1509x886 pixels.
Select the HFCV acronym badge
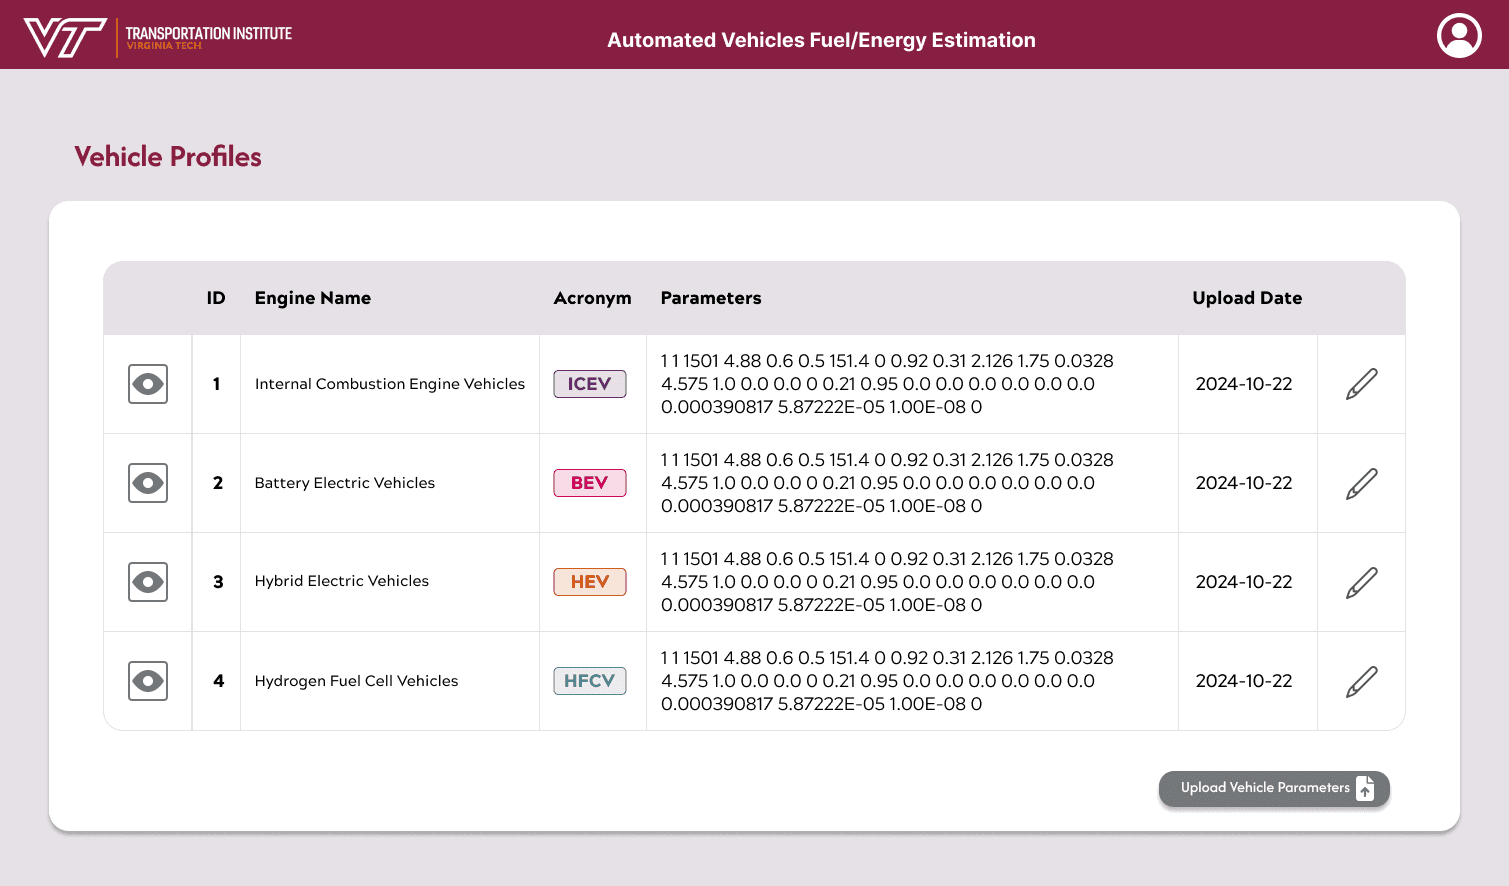[x=590, y=680]
